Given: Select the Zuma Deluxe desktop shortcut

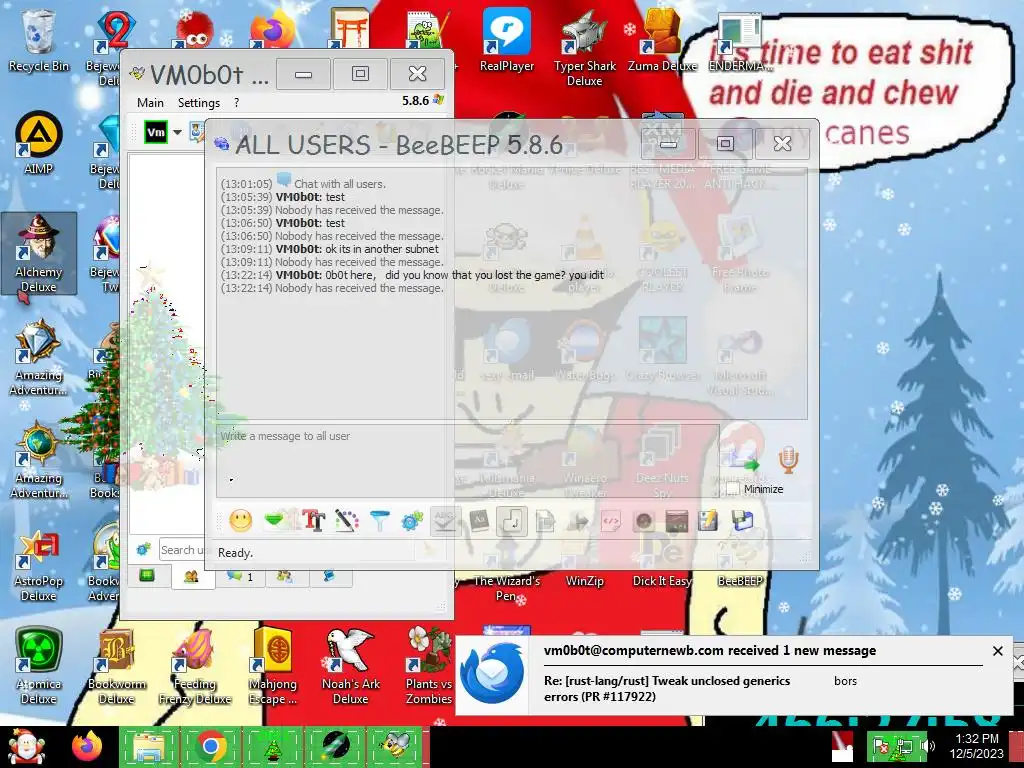Looking at the screenshot, I should click(662, 41).
